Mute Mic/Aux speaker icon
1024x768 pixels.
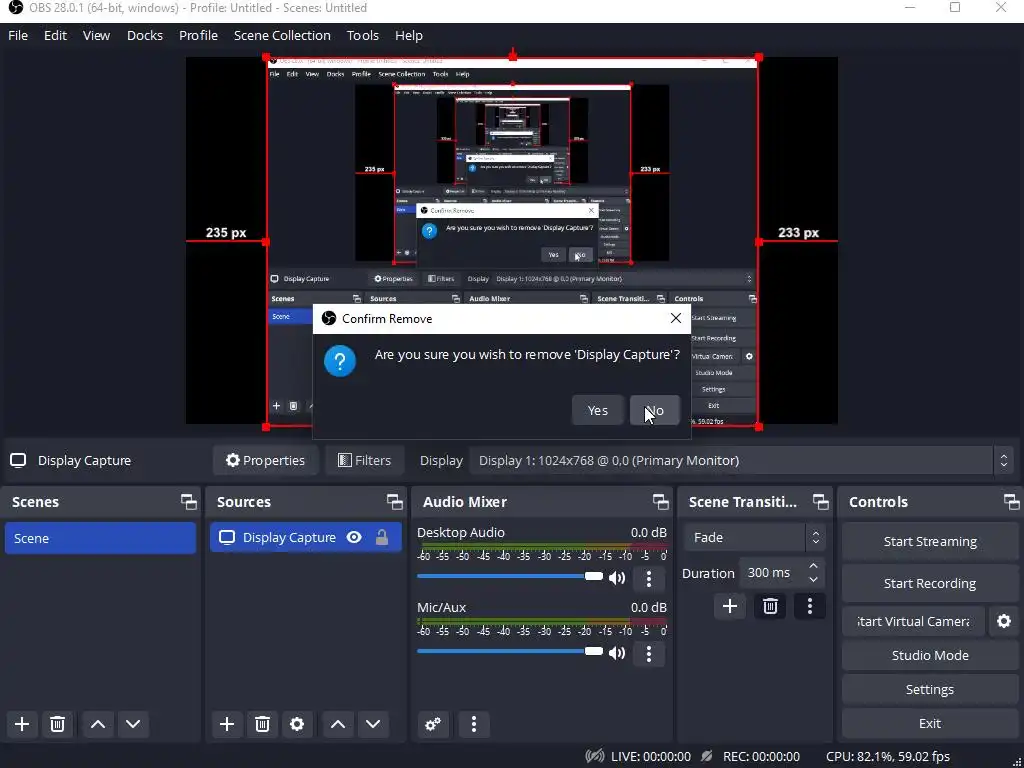point(617,653)
